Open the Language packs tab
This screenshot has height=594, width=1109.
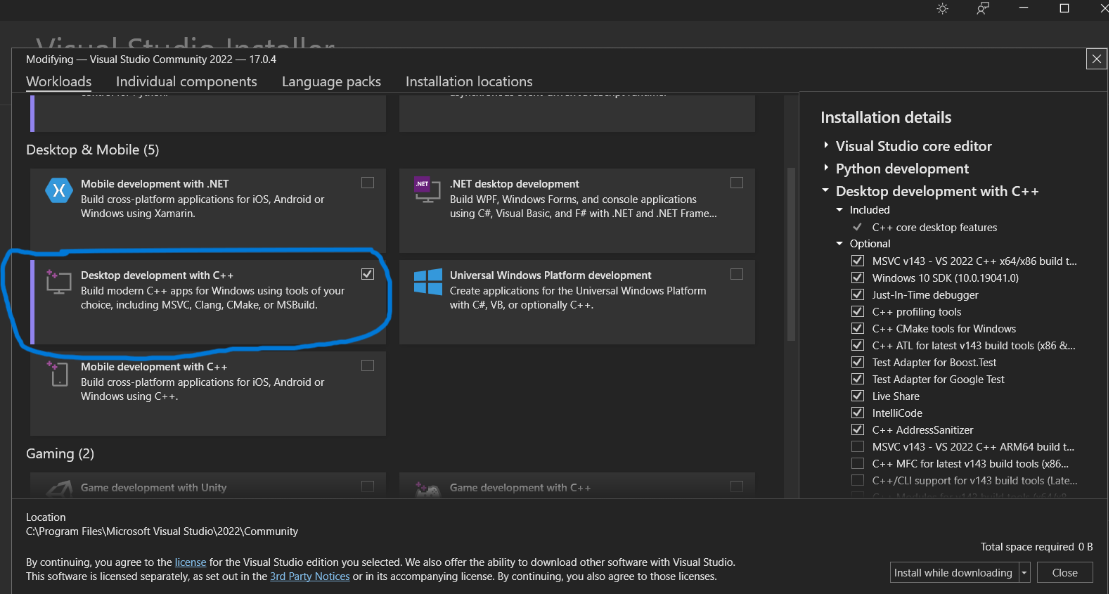pyautogui.click(x=331, y=82)
